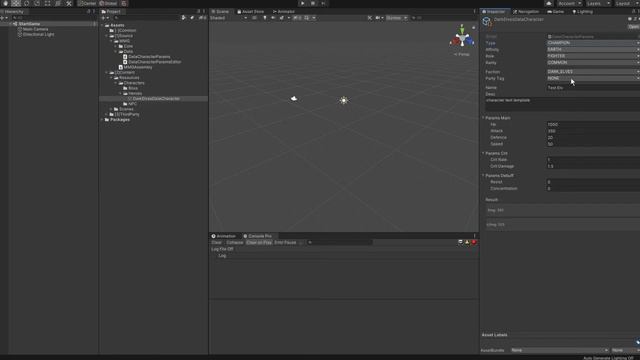Select the camera object in the scene view

294,98
